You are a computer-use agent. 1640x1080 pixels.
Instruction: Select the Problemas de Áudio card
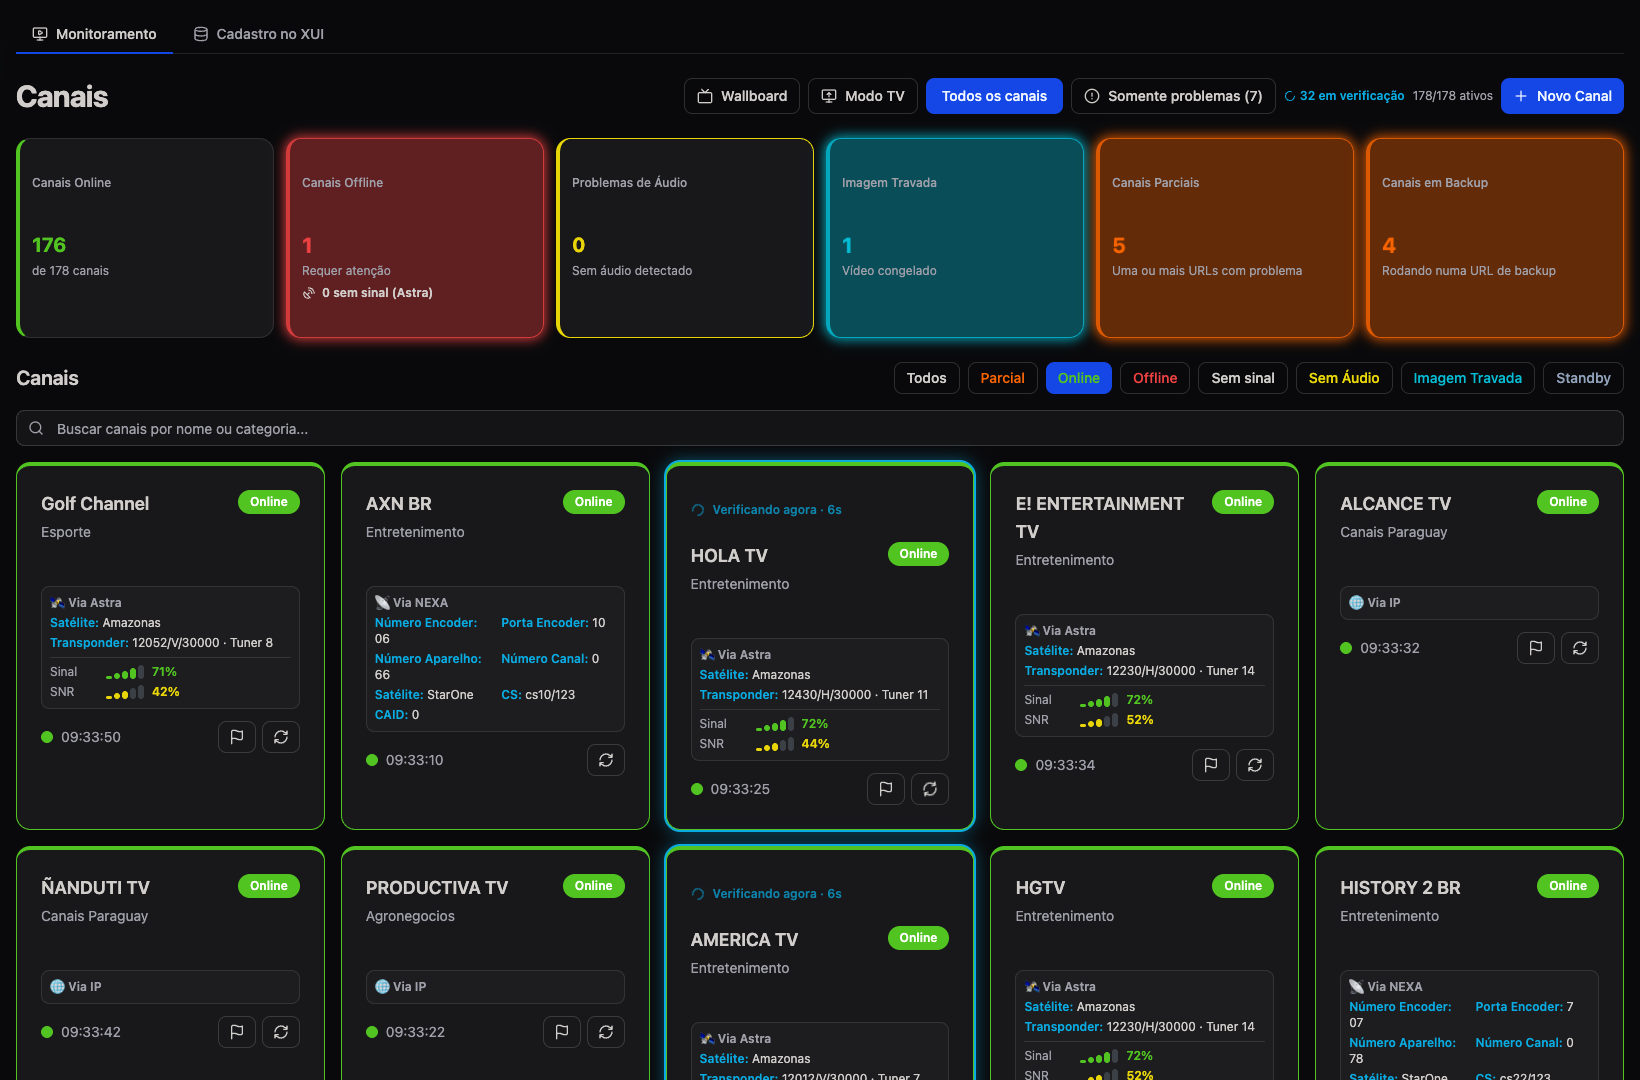coord(685,238)
